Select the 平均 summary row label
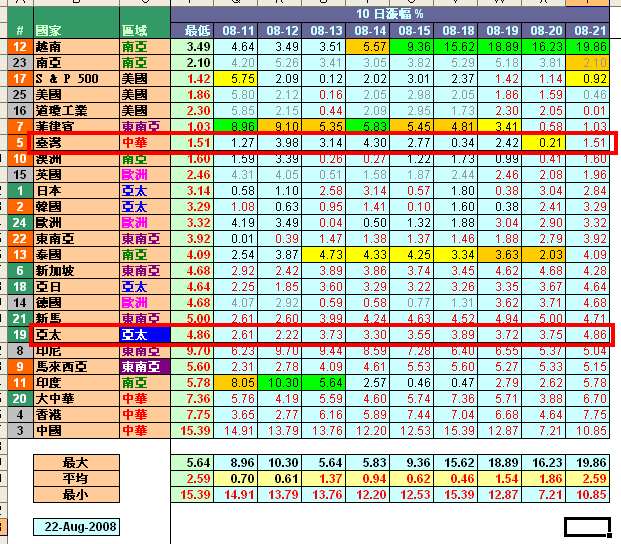This screenshot has height=544, width=621. pos(75,478)
